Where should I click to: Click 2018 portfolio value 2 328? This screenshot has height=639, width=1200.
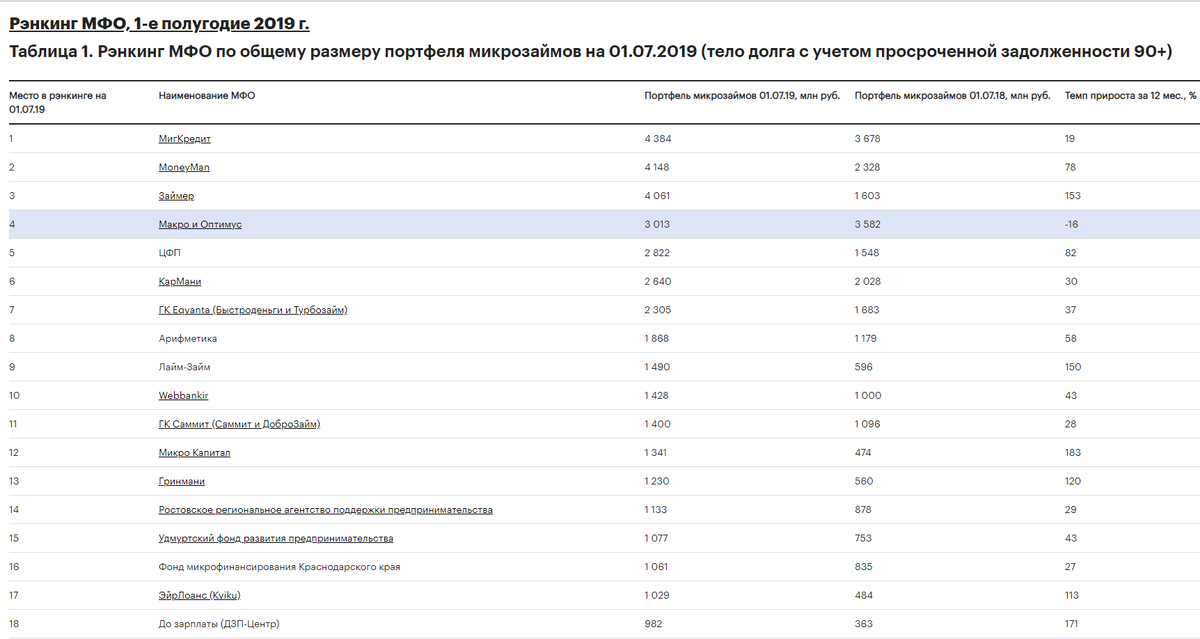point(870,167)
